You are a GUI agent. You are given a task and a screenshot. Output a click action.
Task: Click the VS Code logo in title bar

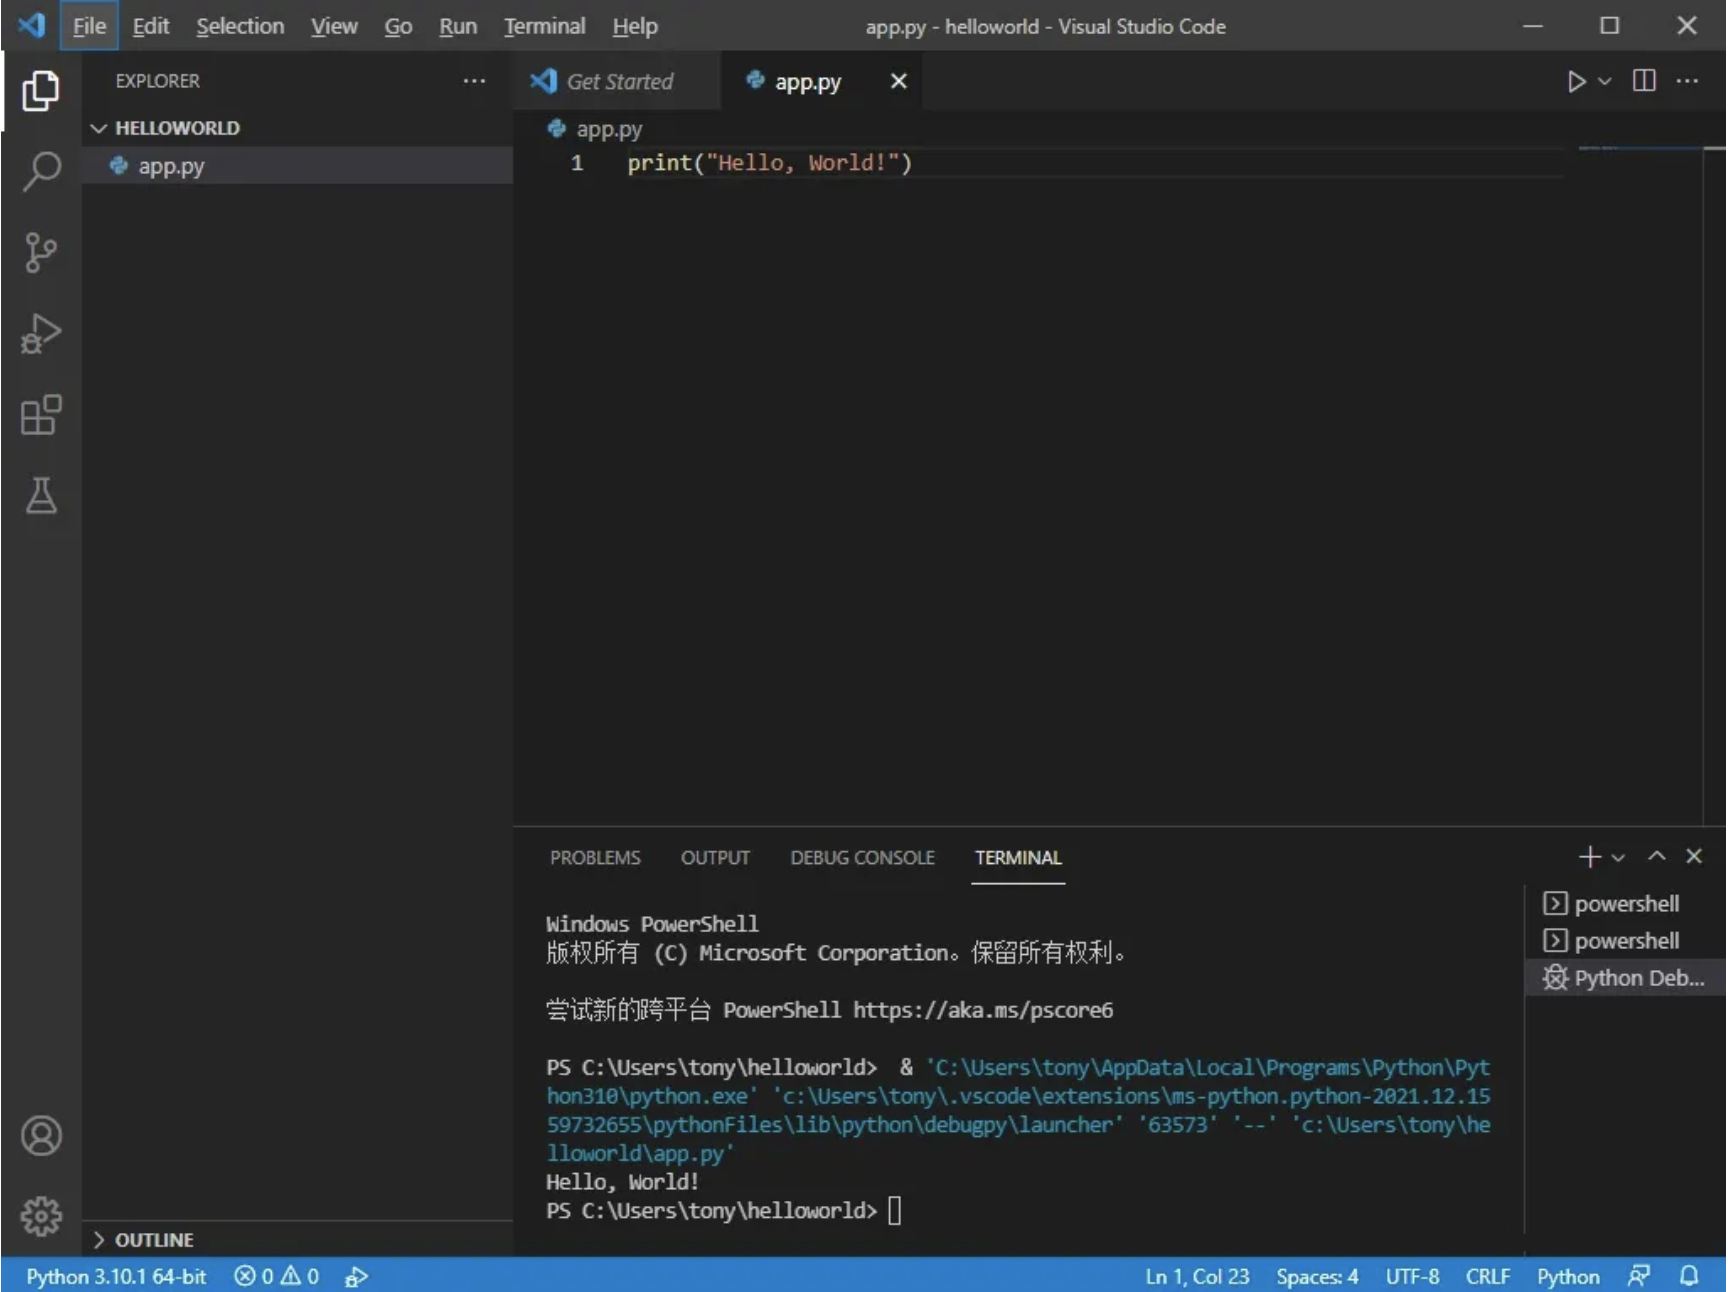31,25
